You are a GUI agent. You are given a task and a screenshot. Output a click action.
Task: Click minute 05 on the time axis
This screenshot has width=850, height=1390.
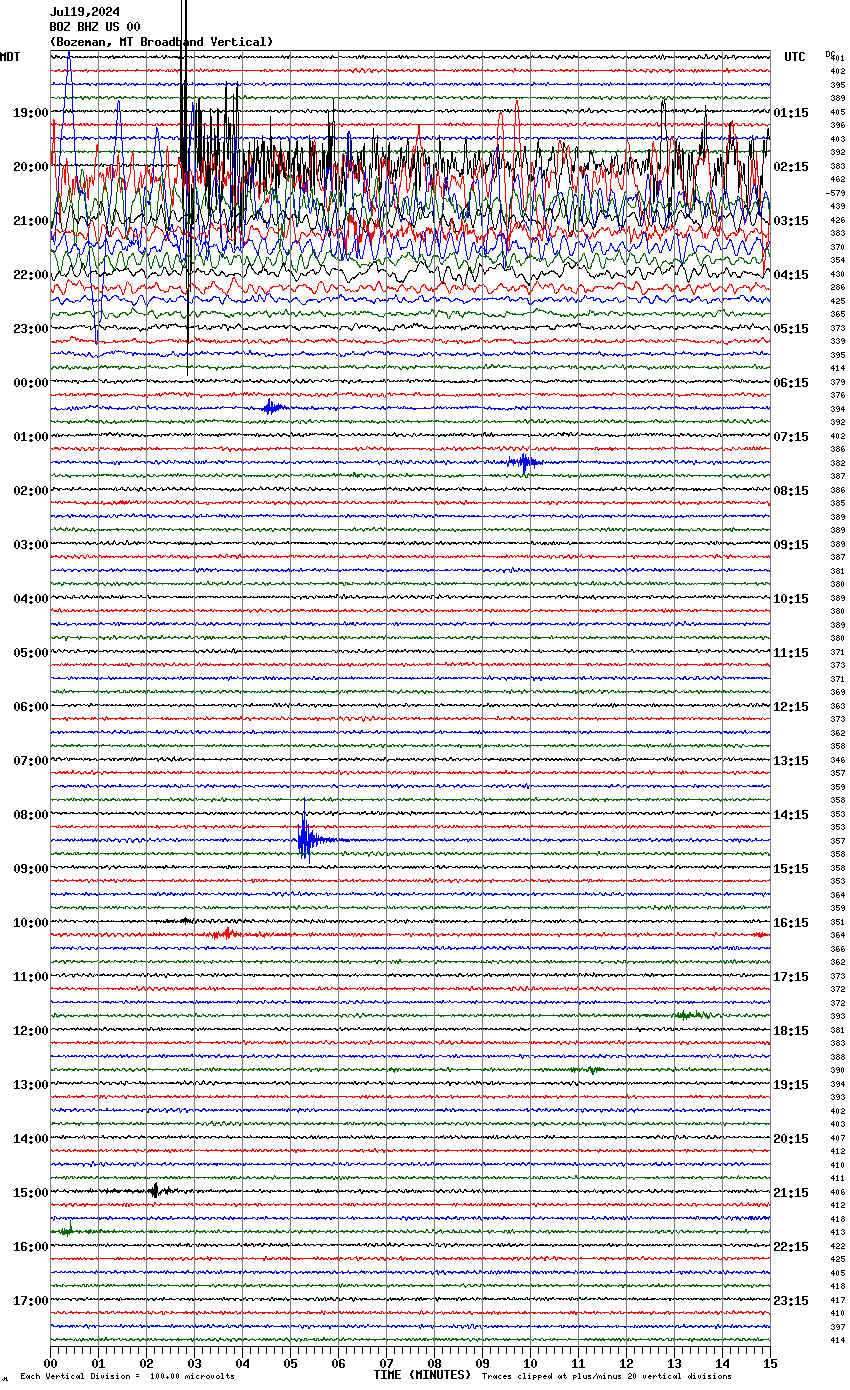pyautogui.click(x=290, y=1363)
